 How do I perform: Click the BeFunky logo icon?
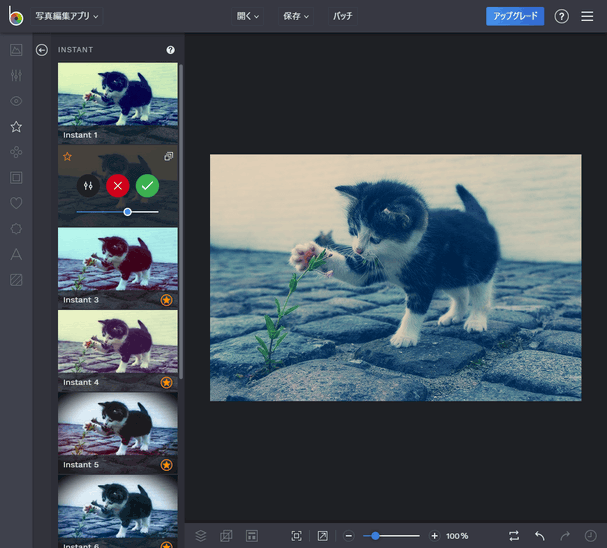tap(15, 16)
